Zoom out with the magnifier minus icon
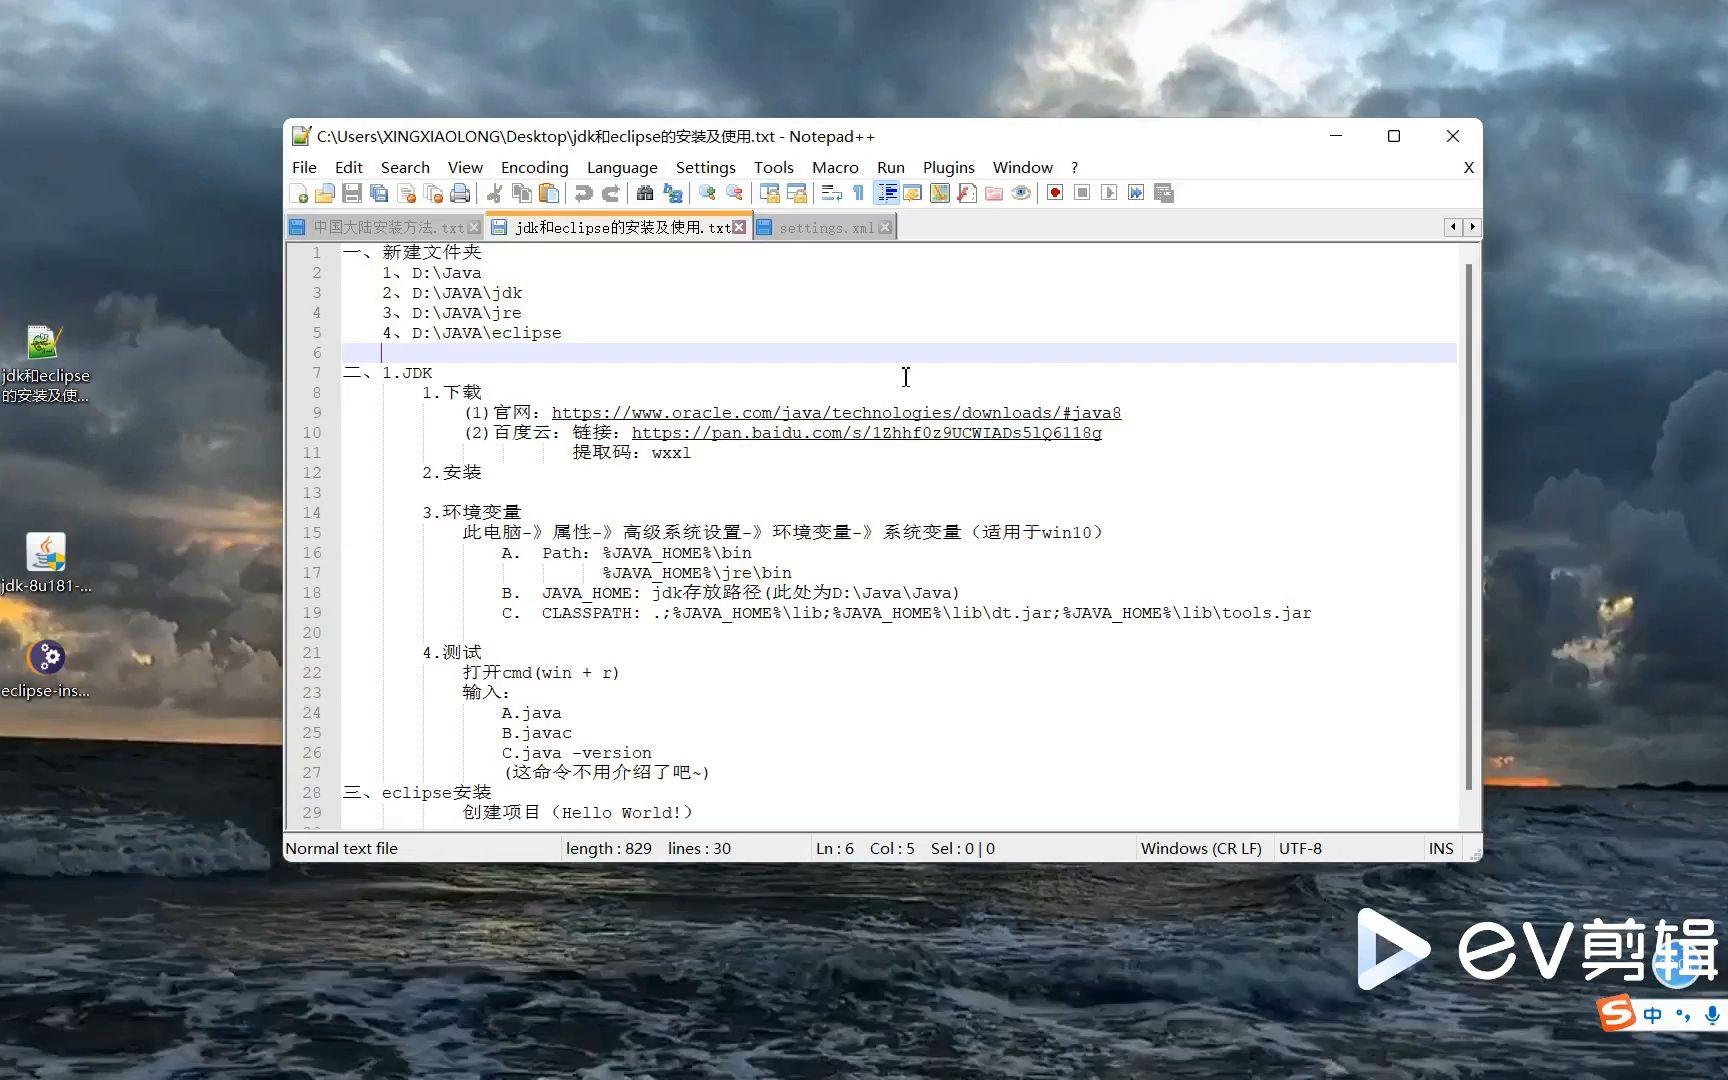Image resolution: width=1728 pixels, height=1080 pixels. coord(734,193)
